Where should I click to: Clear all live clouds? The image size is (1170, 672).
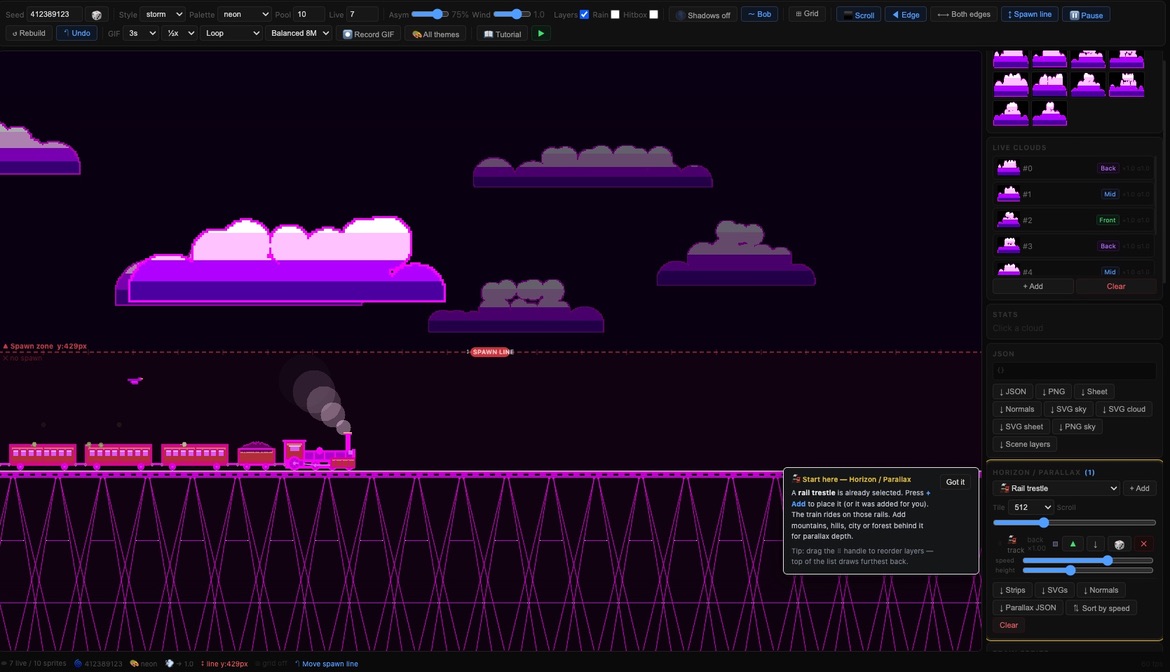[1116, 286]
